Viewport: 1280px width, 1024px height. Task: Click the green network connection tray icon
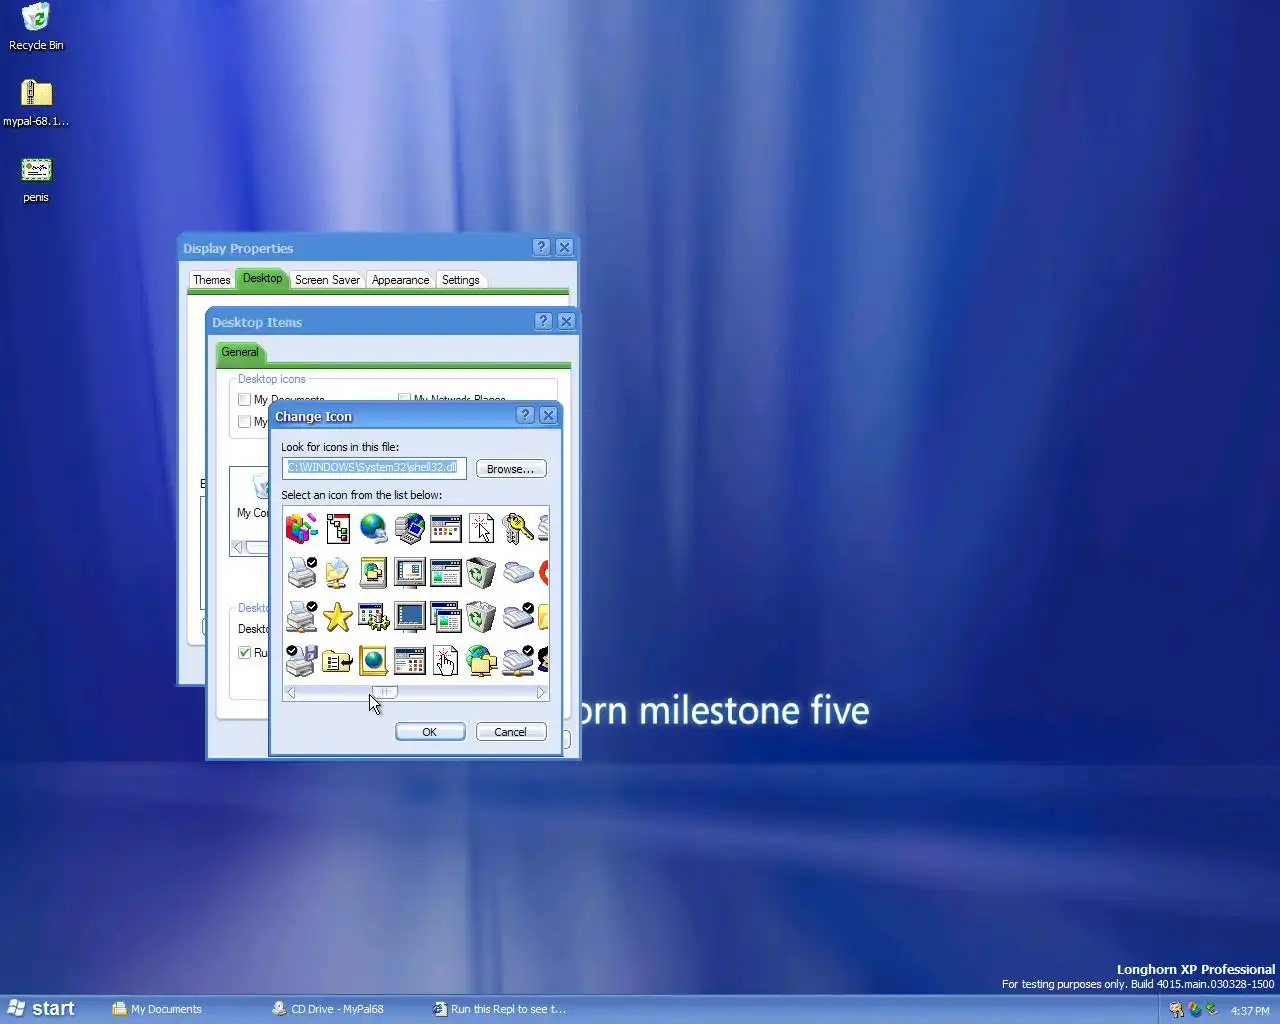(x=1211, y=1010)
